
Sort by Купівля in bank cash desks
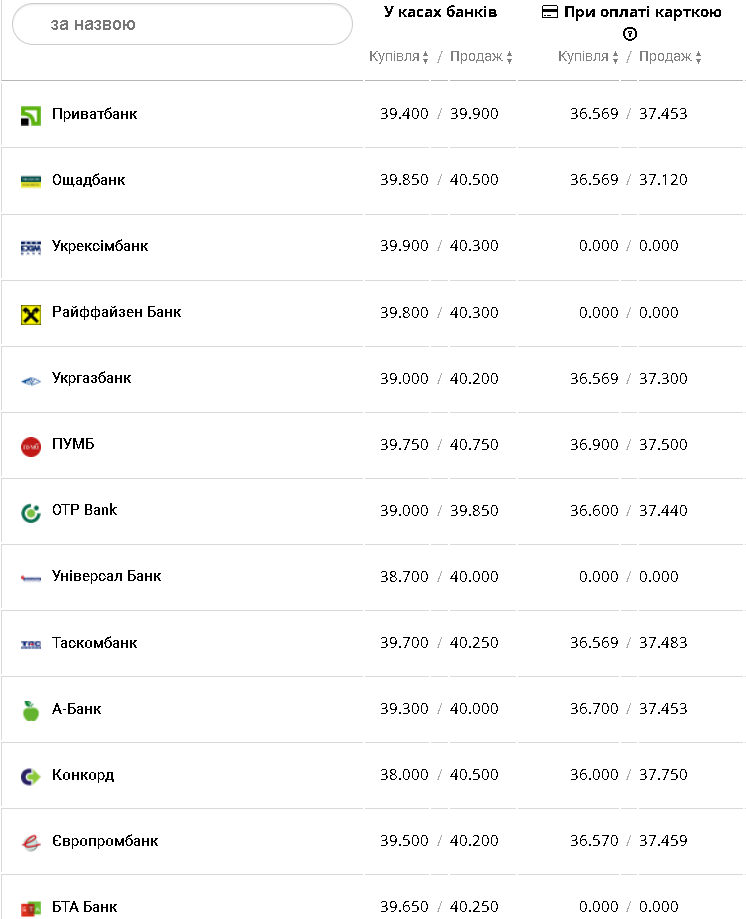[398, 57]
